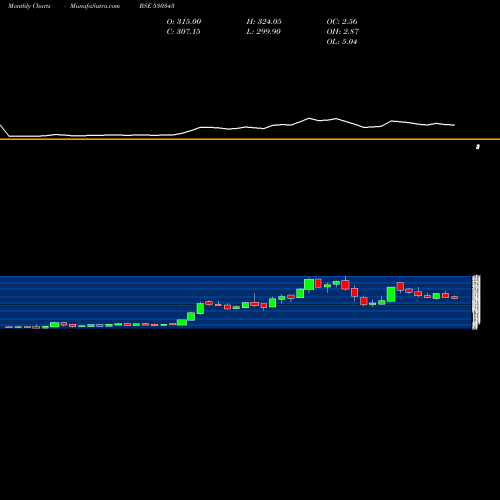The width and height of the screenshot is (500, 500).
Task: Click the MunafaSutra.com label
Action: click(95, 6)
